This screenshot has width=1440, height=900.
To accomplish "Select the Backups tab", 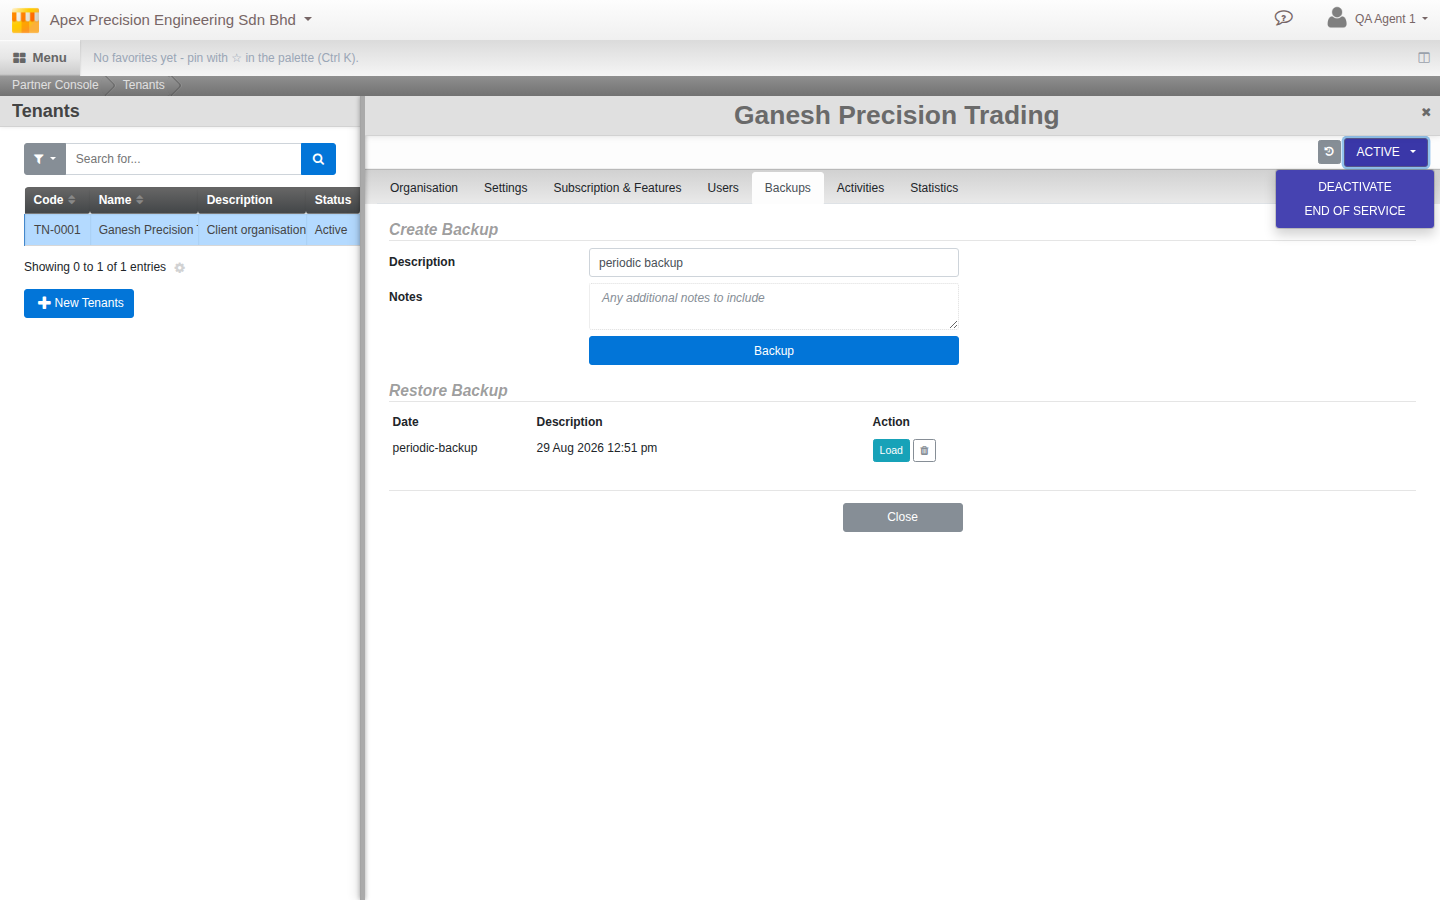I will [x=788, y=188].
